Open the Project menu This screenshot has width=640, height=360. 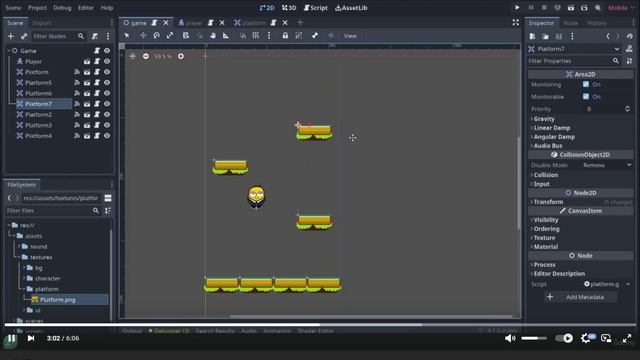tap(37, 8)
